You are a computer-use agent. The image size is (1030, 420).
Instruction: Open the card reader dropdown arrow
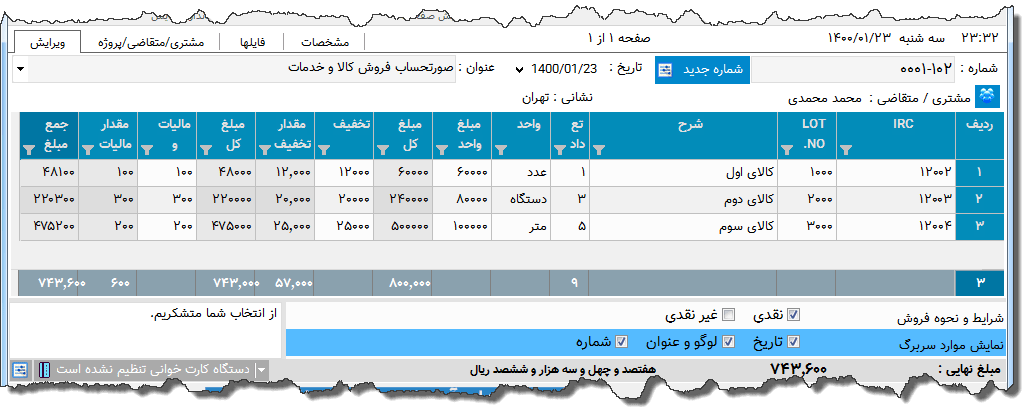(261, 370)
